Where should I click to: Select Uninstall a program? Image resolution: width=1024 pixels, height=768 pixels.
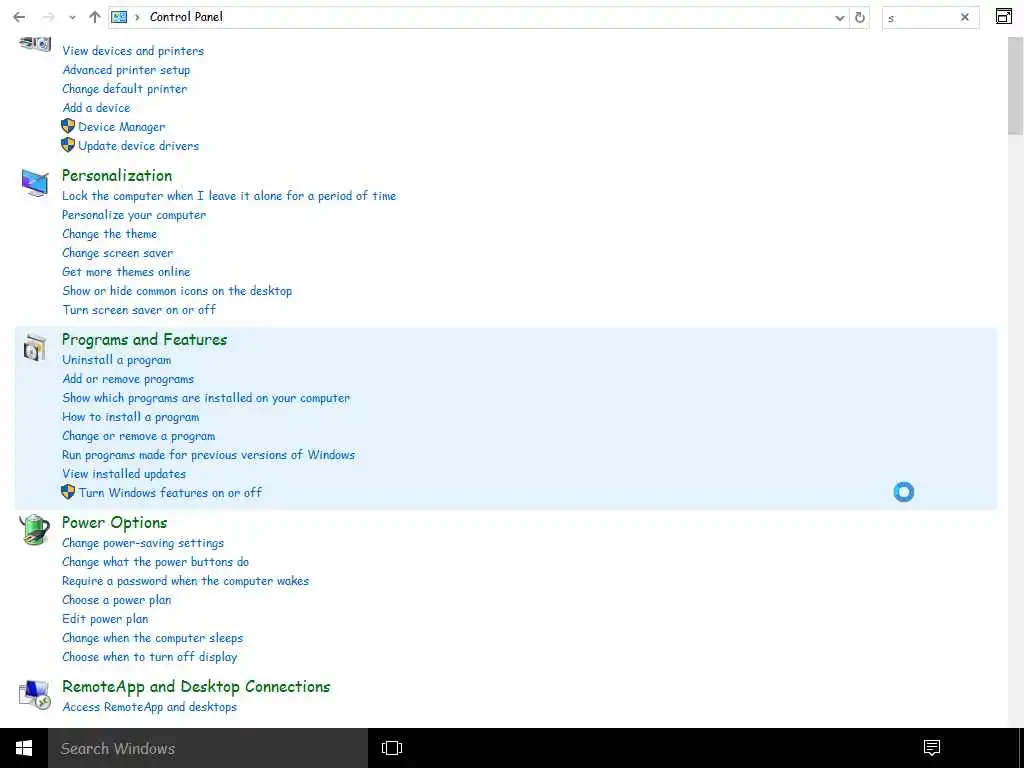tap(117, 360)
